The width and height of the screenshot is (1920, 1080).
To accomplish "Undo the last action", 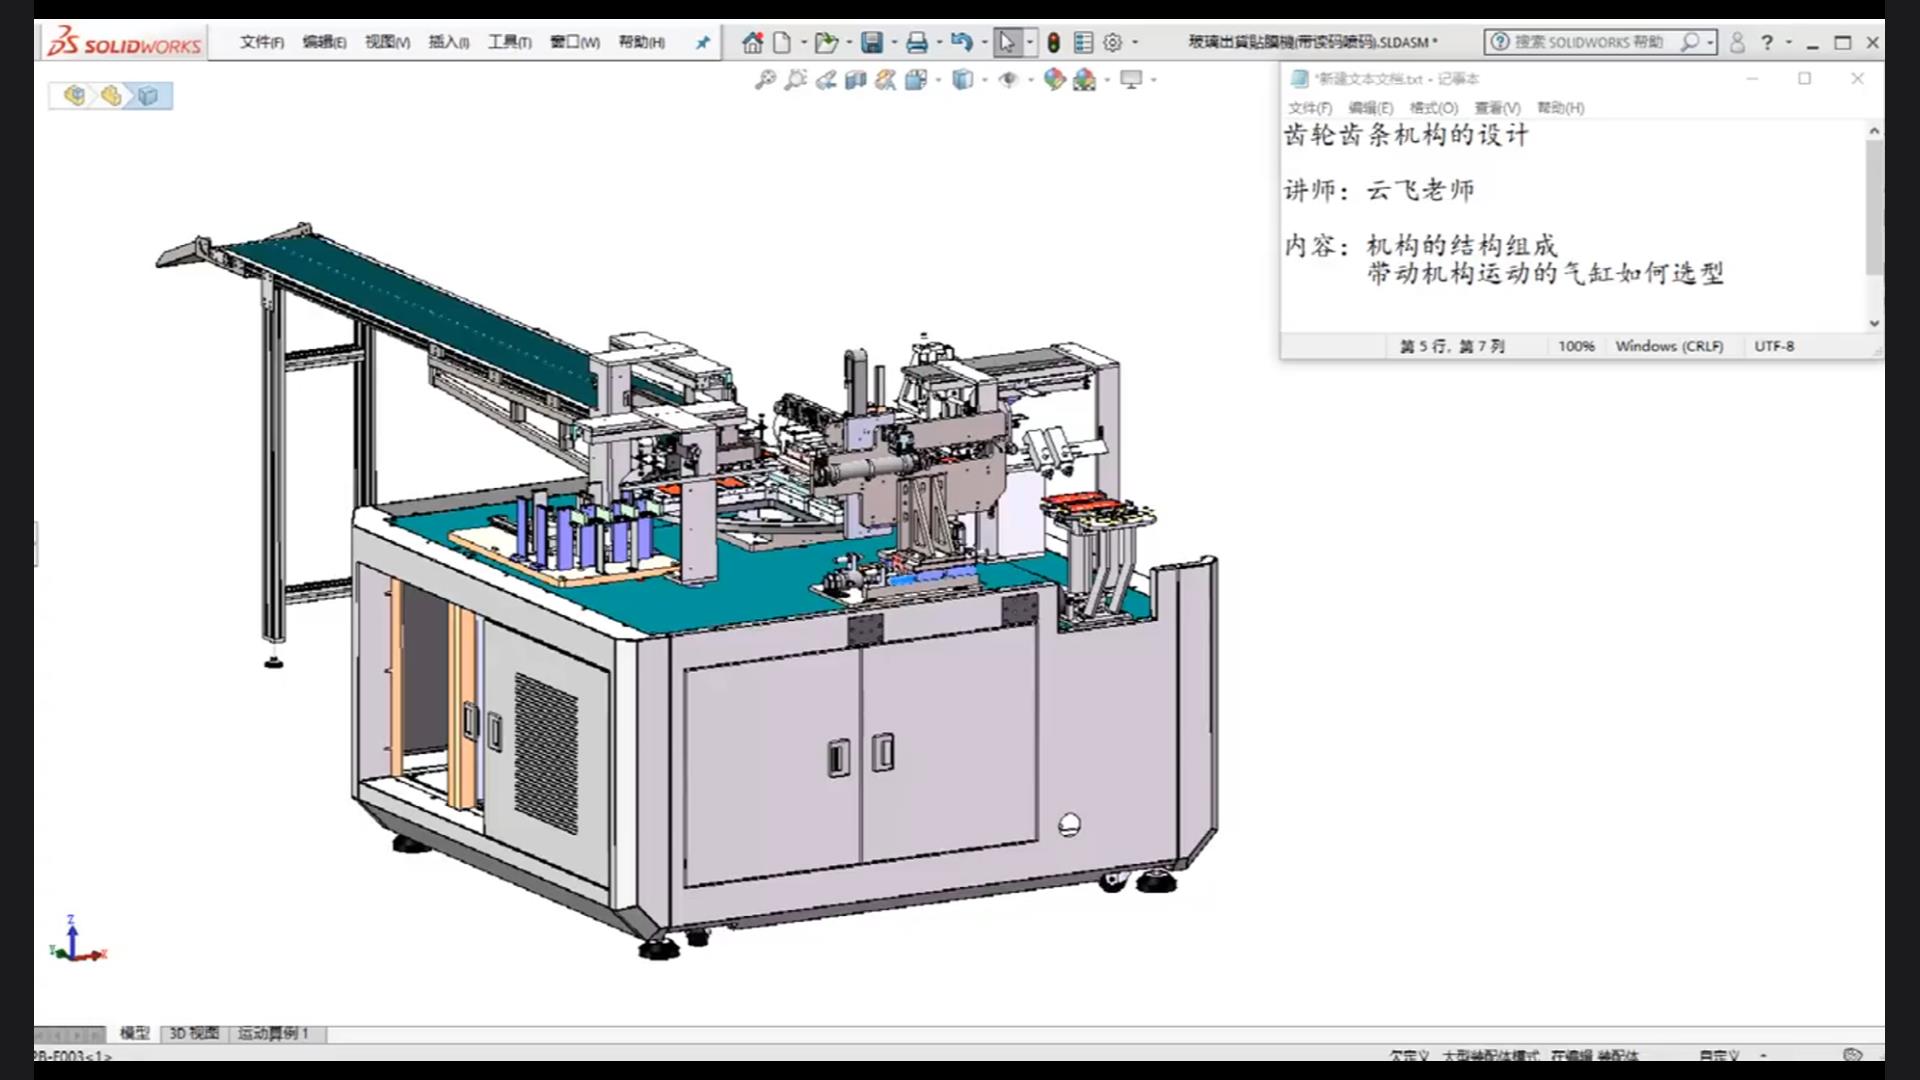I will click(961, 42).
